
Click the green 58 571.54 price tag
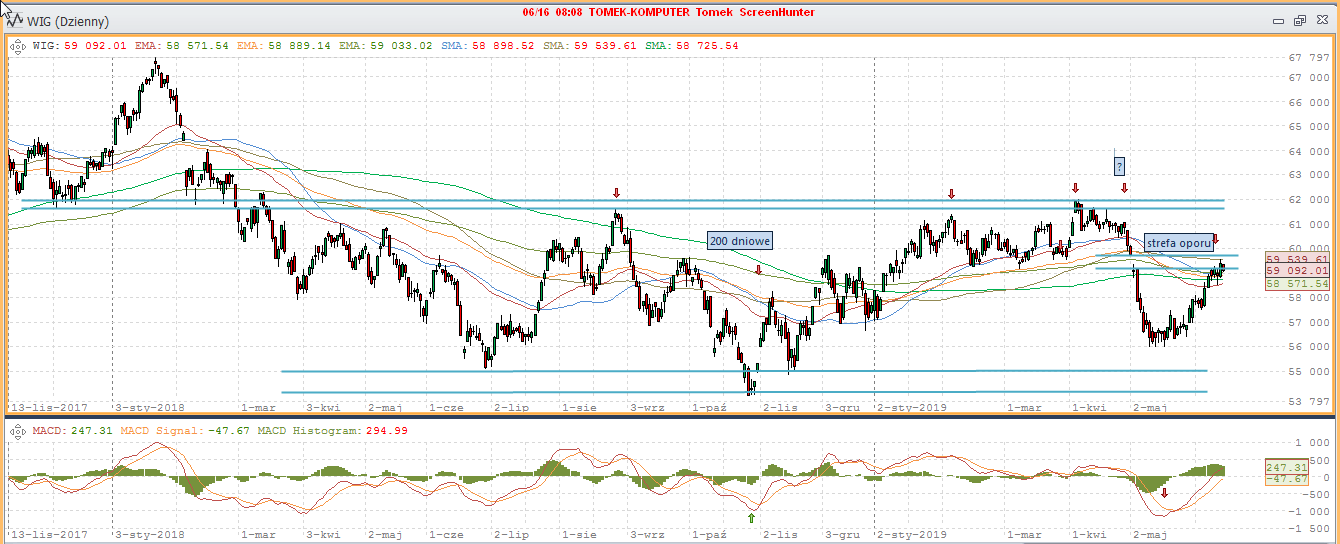click(x=1297, y=284)
